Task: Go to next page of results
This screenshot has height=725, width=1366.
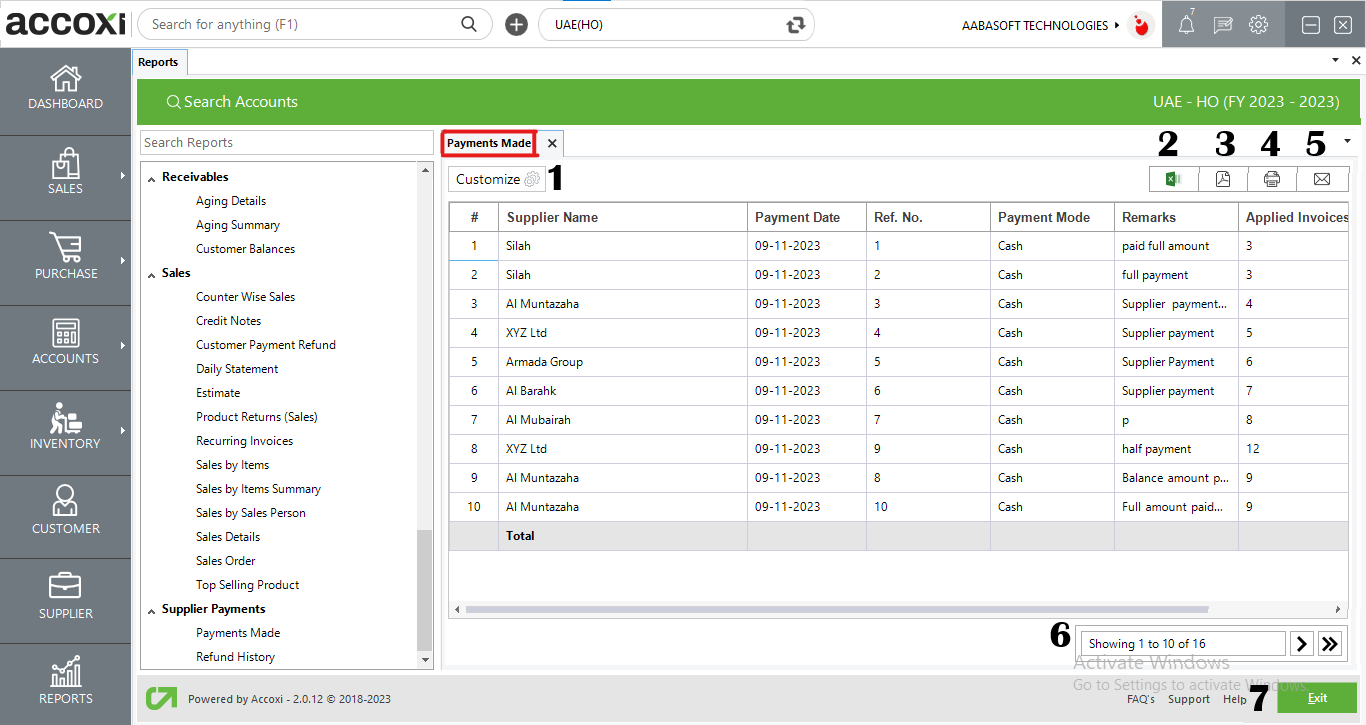Action: (1301, 644)
